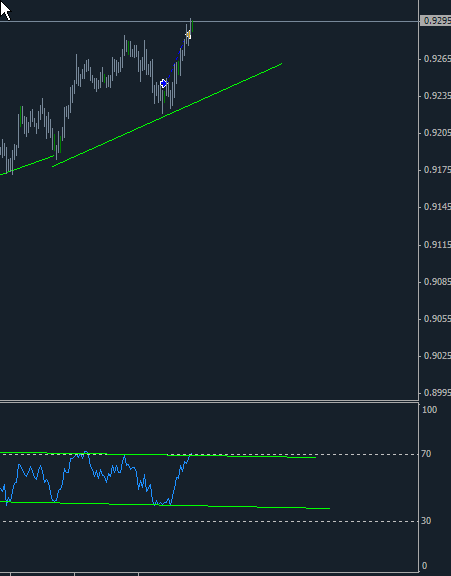Click the RSI 30 level label
Viewport: 451px width, 576px height.
click(426, 521)
